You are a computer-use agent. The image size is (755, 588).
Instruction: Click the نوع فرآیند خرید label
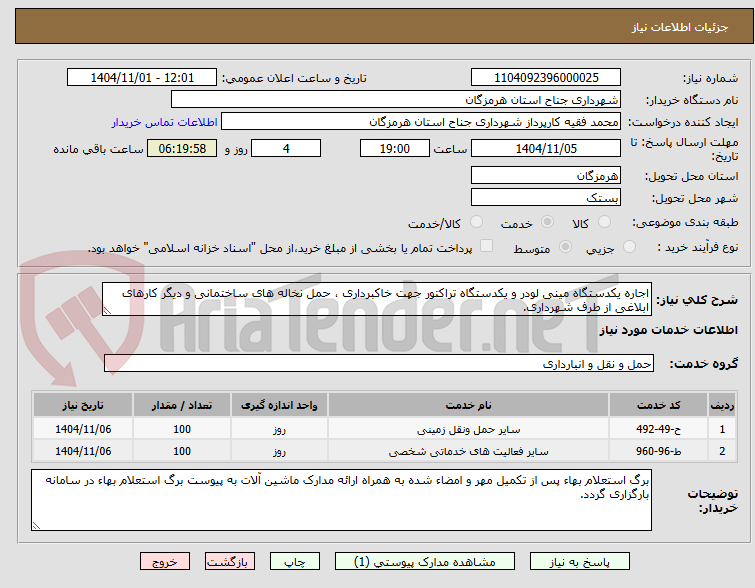(x=698, y=248)
